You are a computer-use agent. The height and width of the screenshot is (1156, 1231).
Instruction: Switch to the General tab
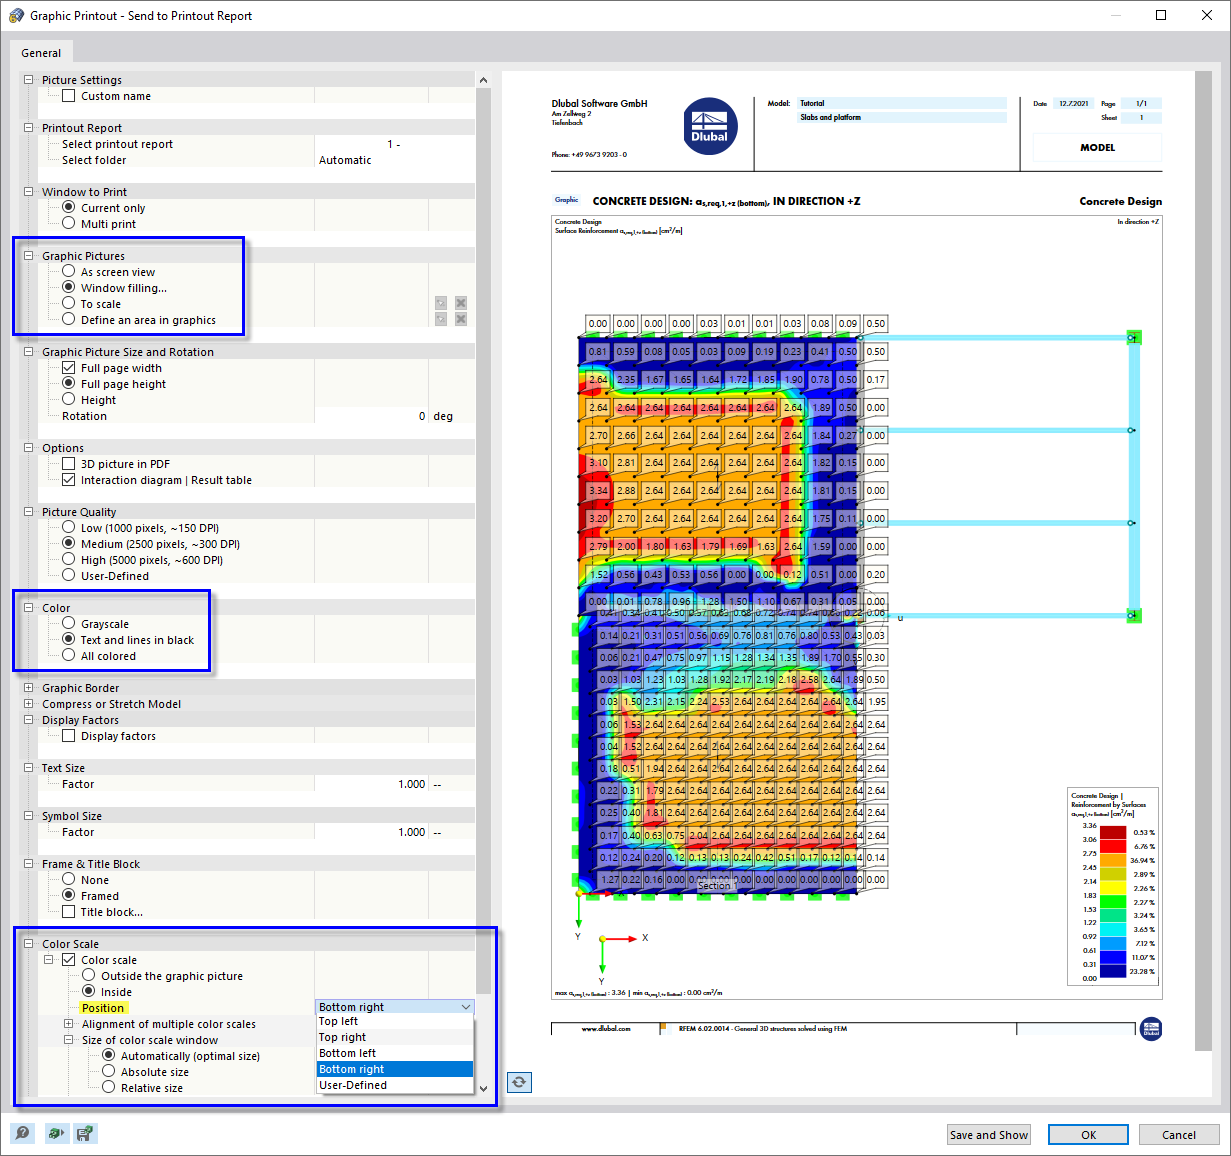pos(41,52)
